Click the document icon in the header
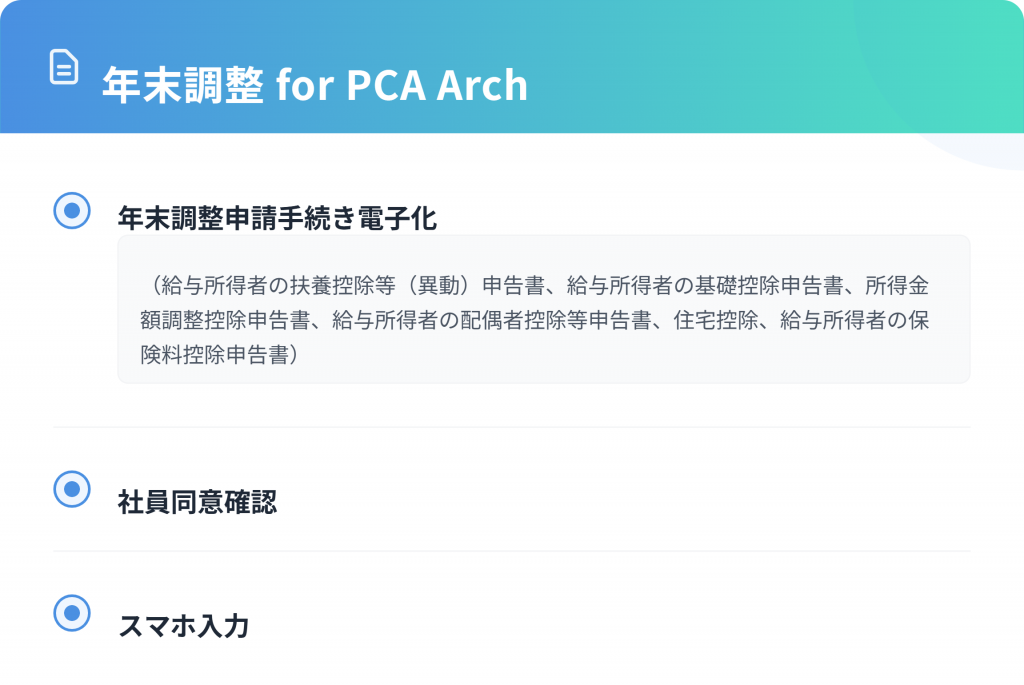Viewport: 1024px width, 685px height. tap(64, 67)
